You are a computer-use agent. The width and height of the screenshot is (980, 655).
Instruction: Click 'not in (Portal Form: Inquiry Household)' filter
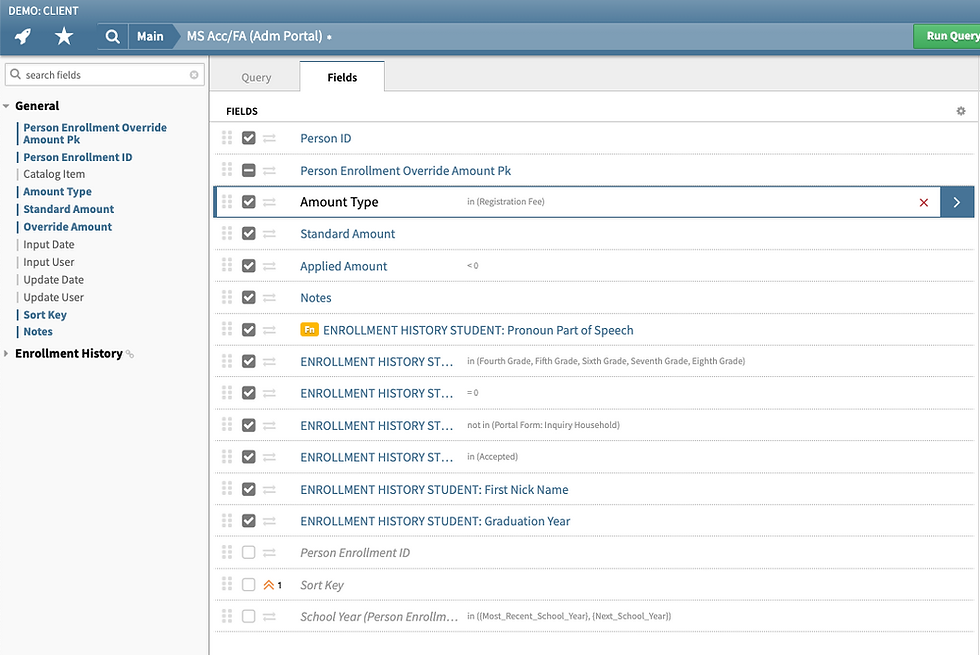pyautogui.click(x=543, y=425)
